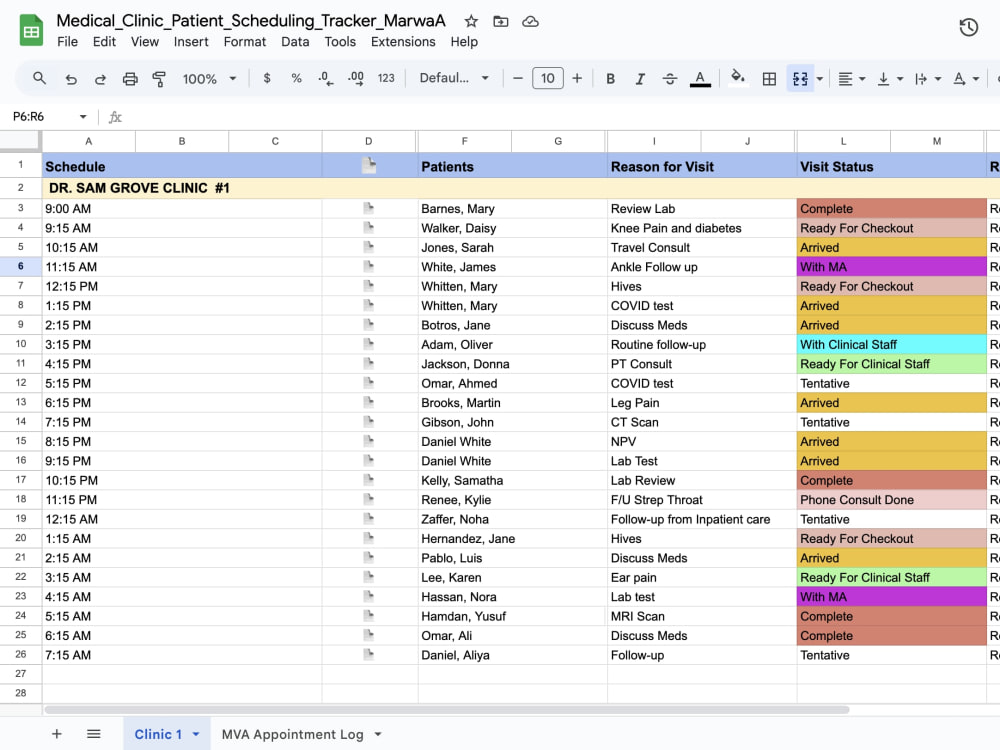Star the document with the star icon
The height and width of the screenshot is (750, 1000).
[x=471, y=22]
